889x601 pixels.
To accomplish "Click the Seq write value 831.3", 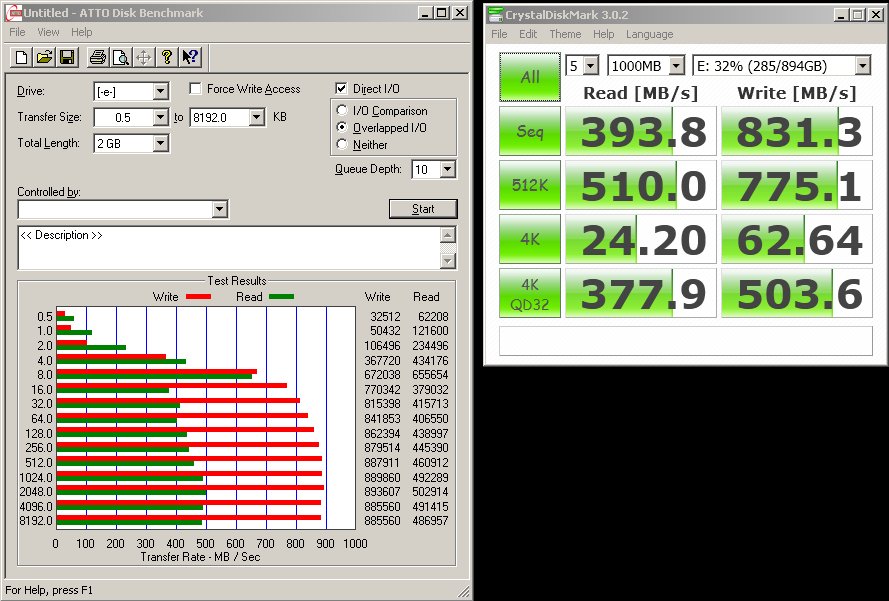I will (797, 132).
